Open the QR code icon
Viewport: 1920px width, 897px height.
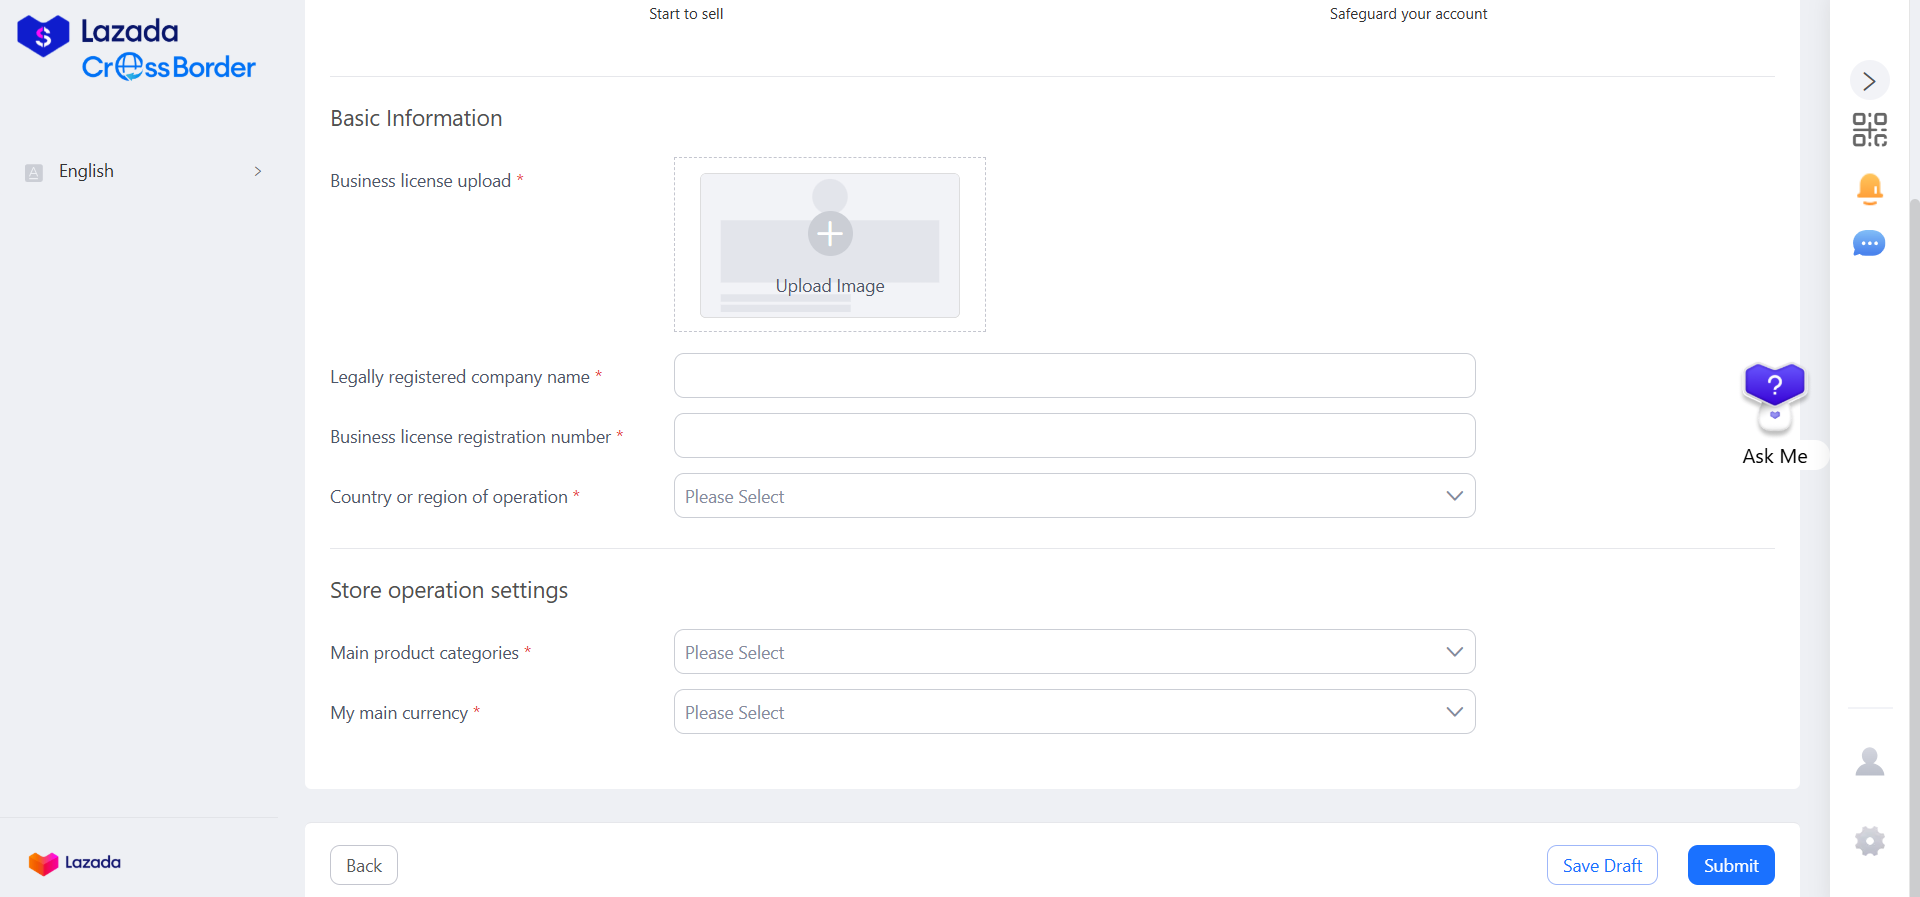(x=1869, y=130)
